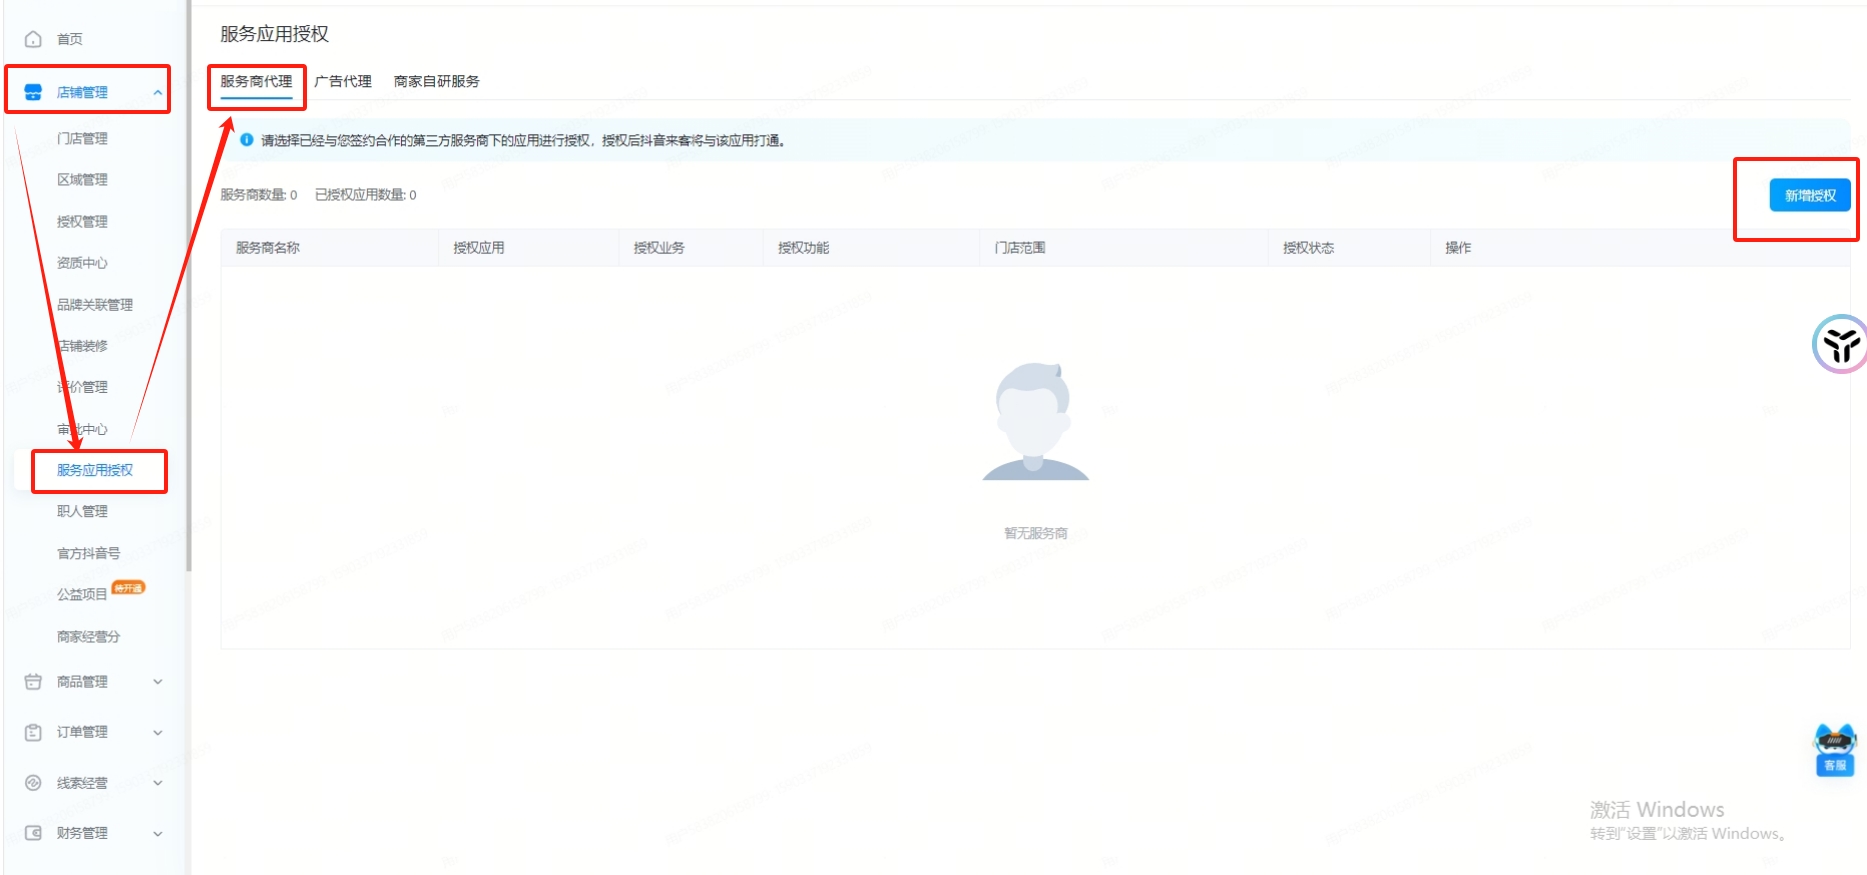Click the 财务管理 wallet icon
1867x875 pixels.
pos(33,833)
